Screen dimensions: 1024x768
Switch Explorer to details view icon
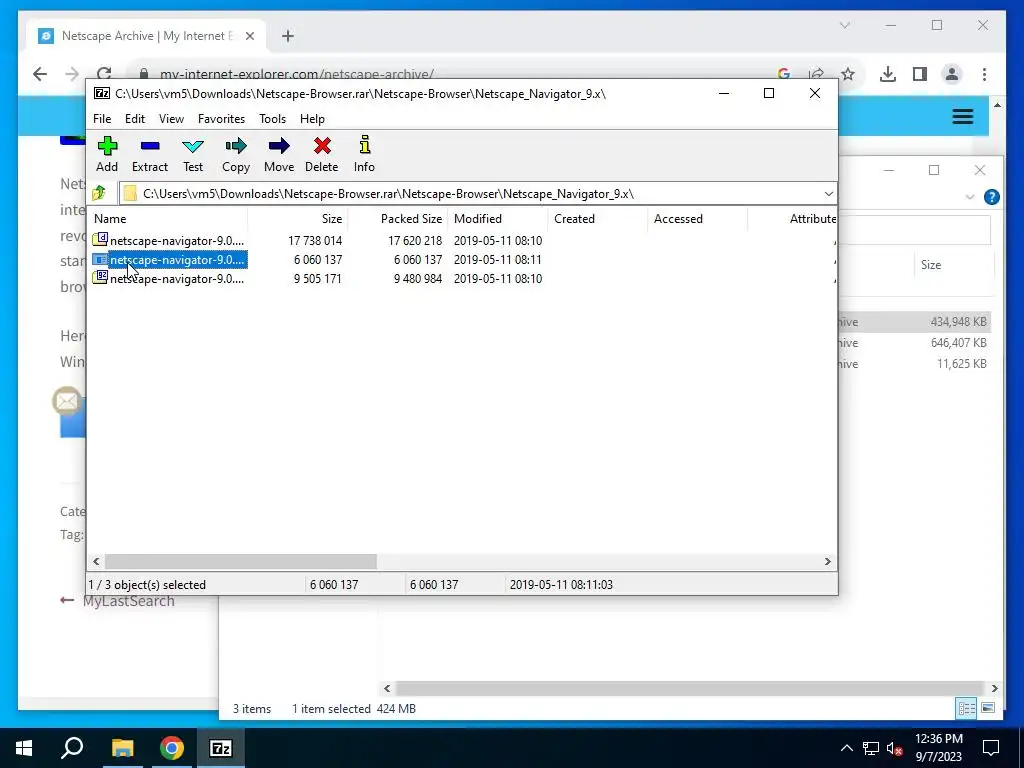pos(966,708)
